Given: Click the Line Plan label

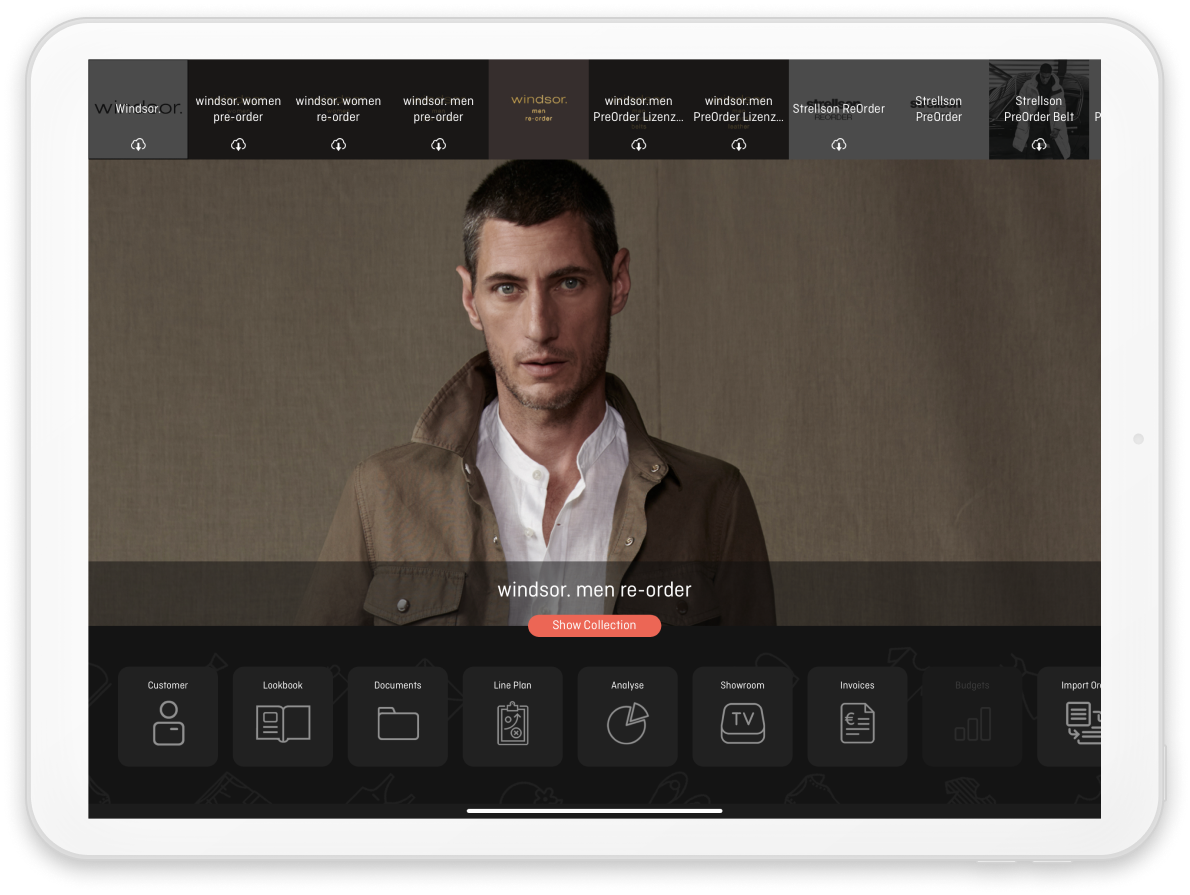Looking at the screenshot, I should click(x=512, y=685).
